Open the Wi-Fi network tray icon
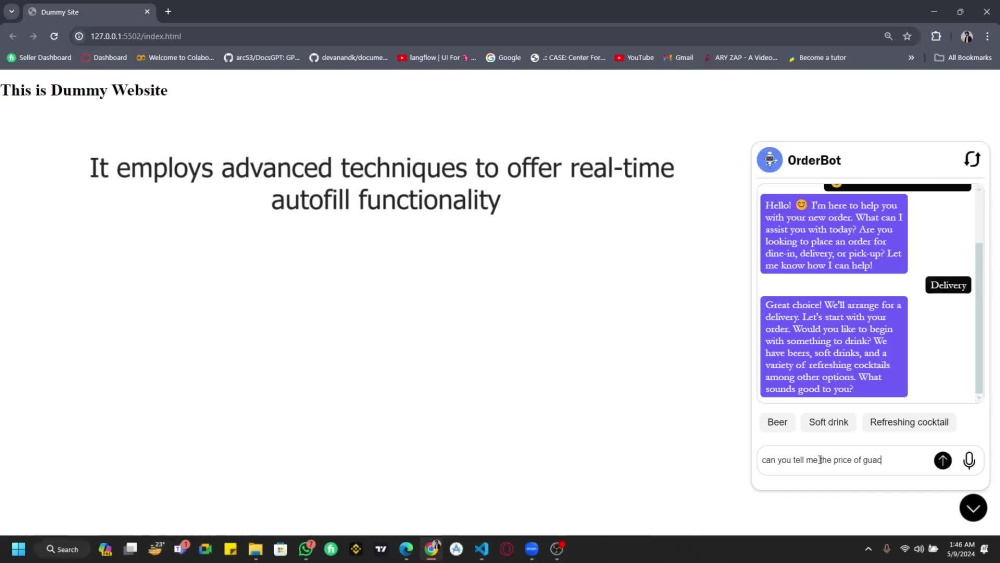 point(904,549)
